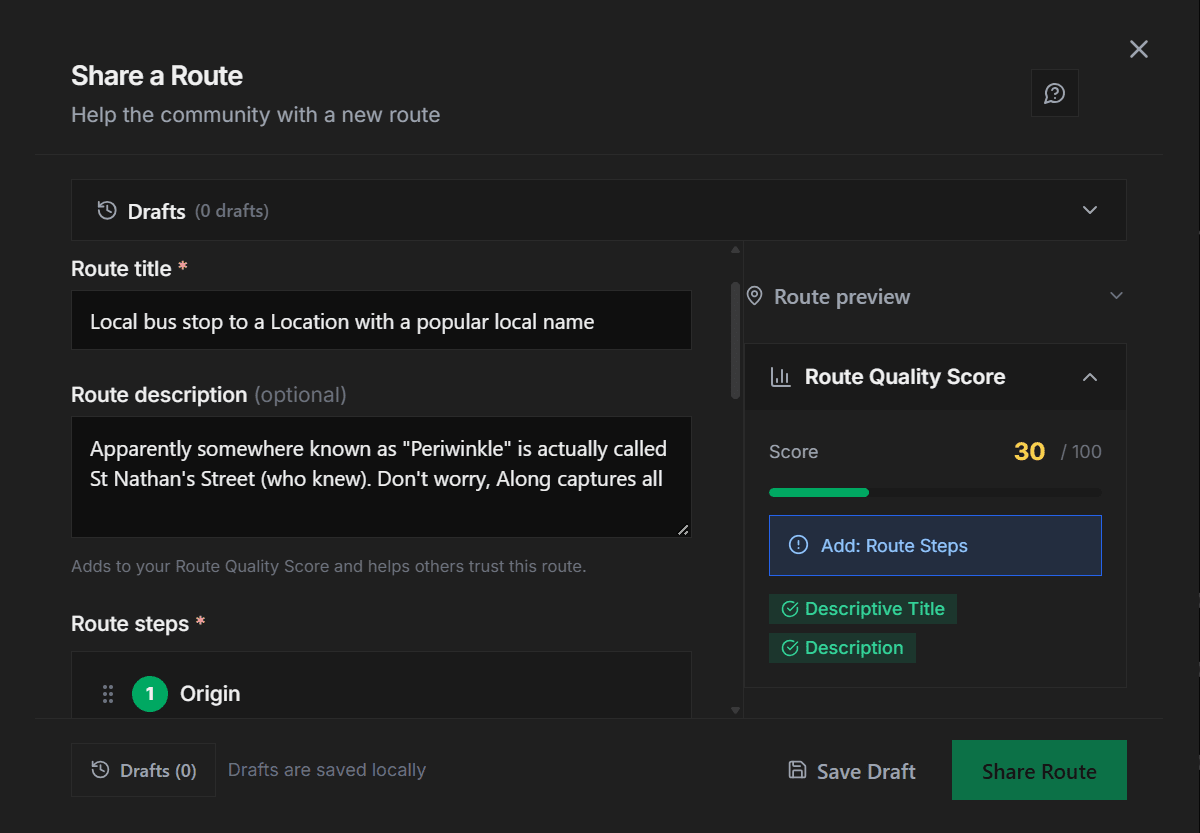The height and width of the screenshot is (833, 1200).
Task: Click the "Drafts are saved locally" note
Action: pos(327,770)
